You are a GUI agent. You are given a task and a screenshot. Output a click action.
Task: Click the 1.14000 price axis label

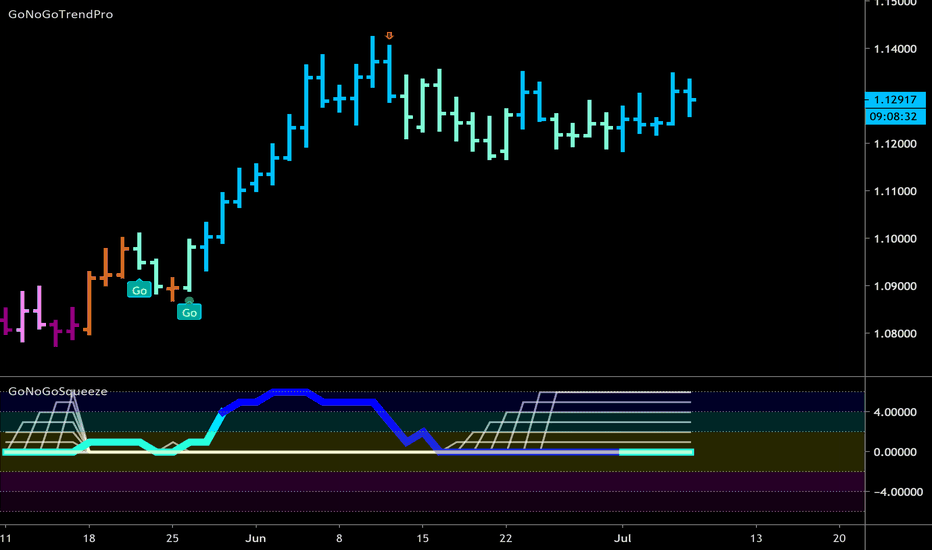[x=895, y=49]
